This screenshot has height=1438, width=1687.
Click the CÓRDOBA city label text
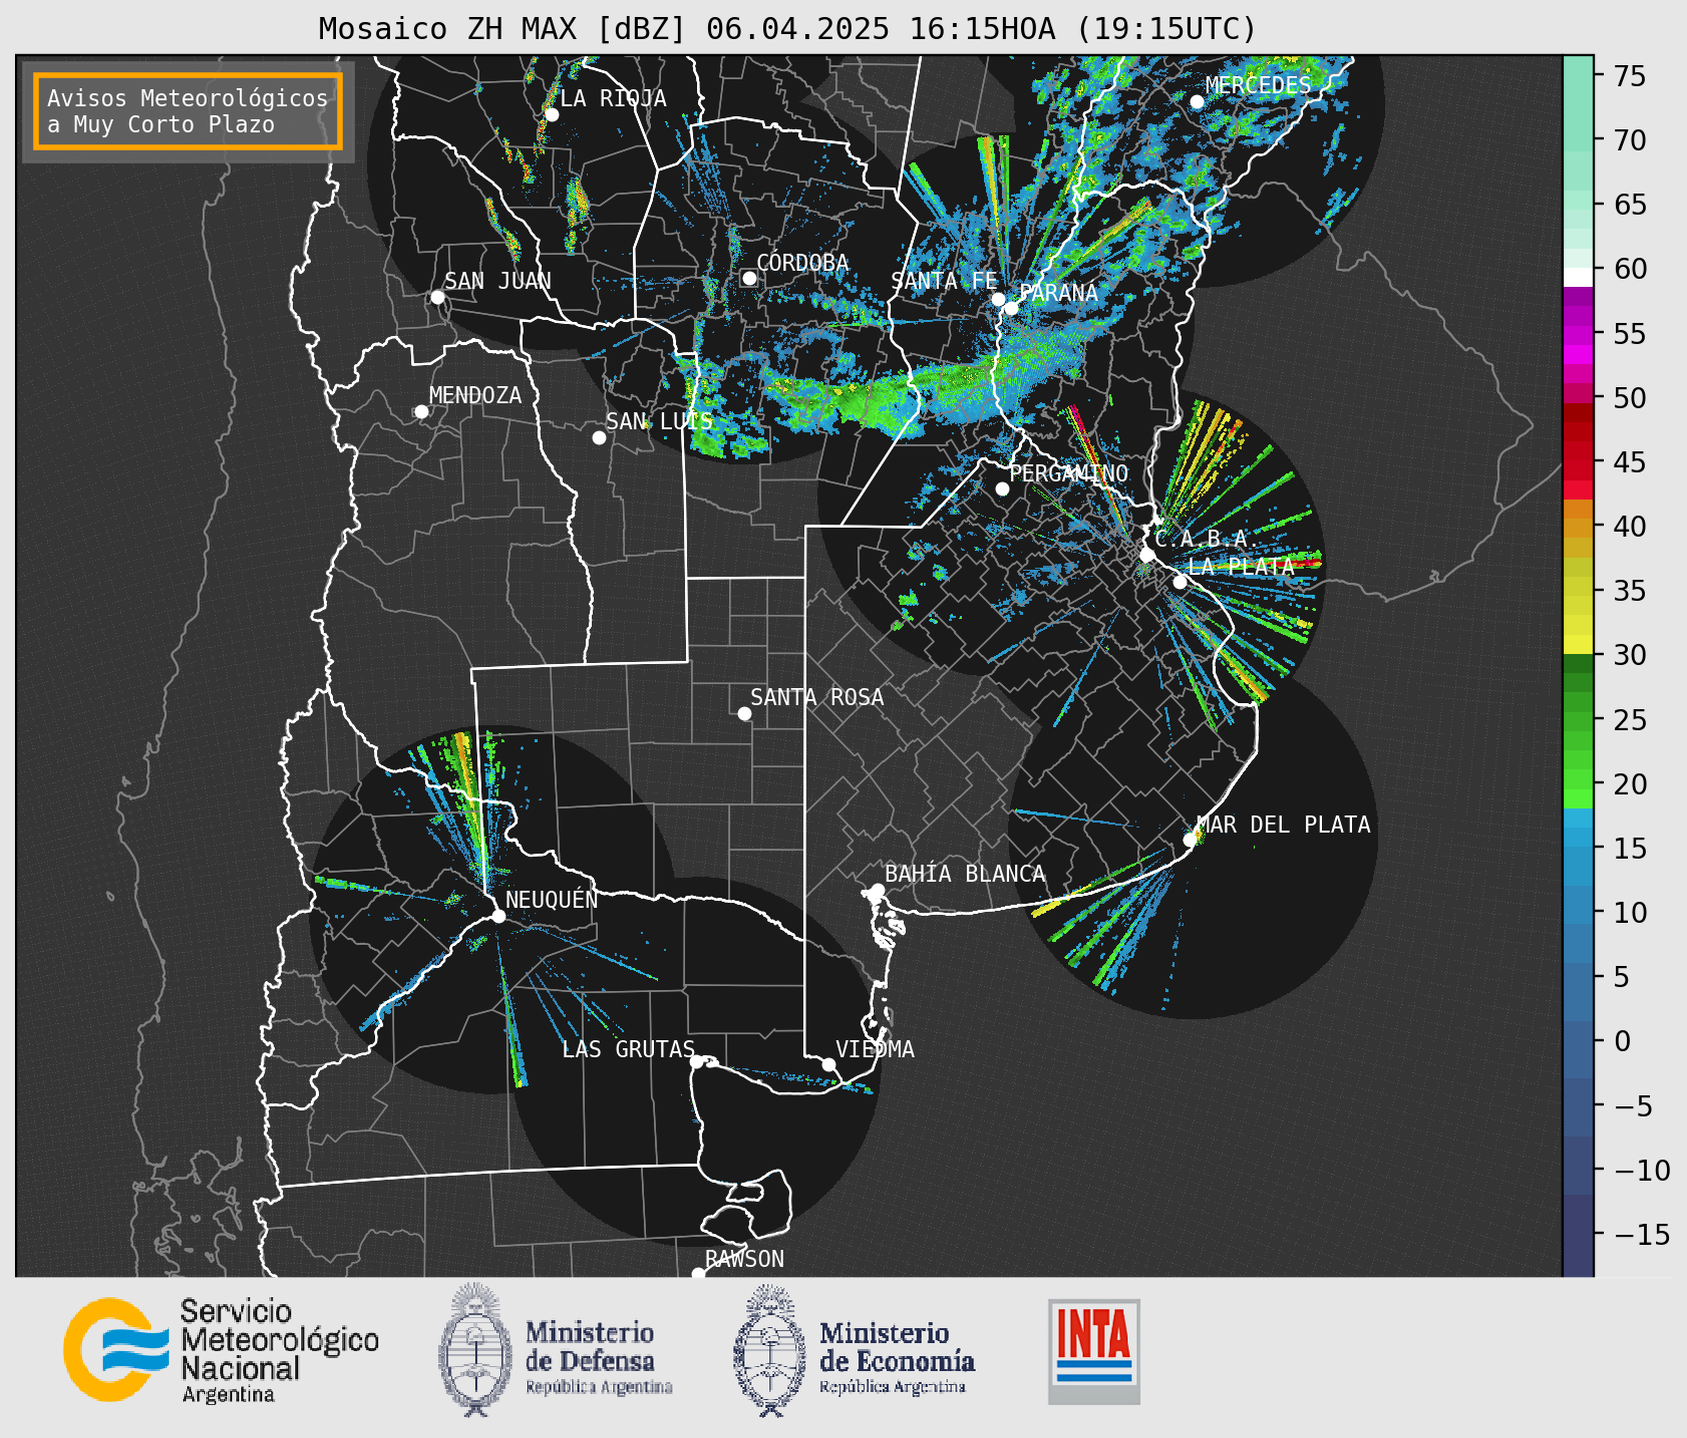[802, 263]
